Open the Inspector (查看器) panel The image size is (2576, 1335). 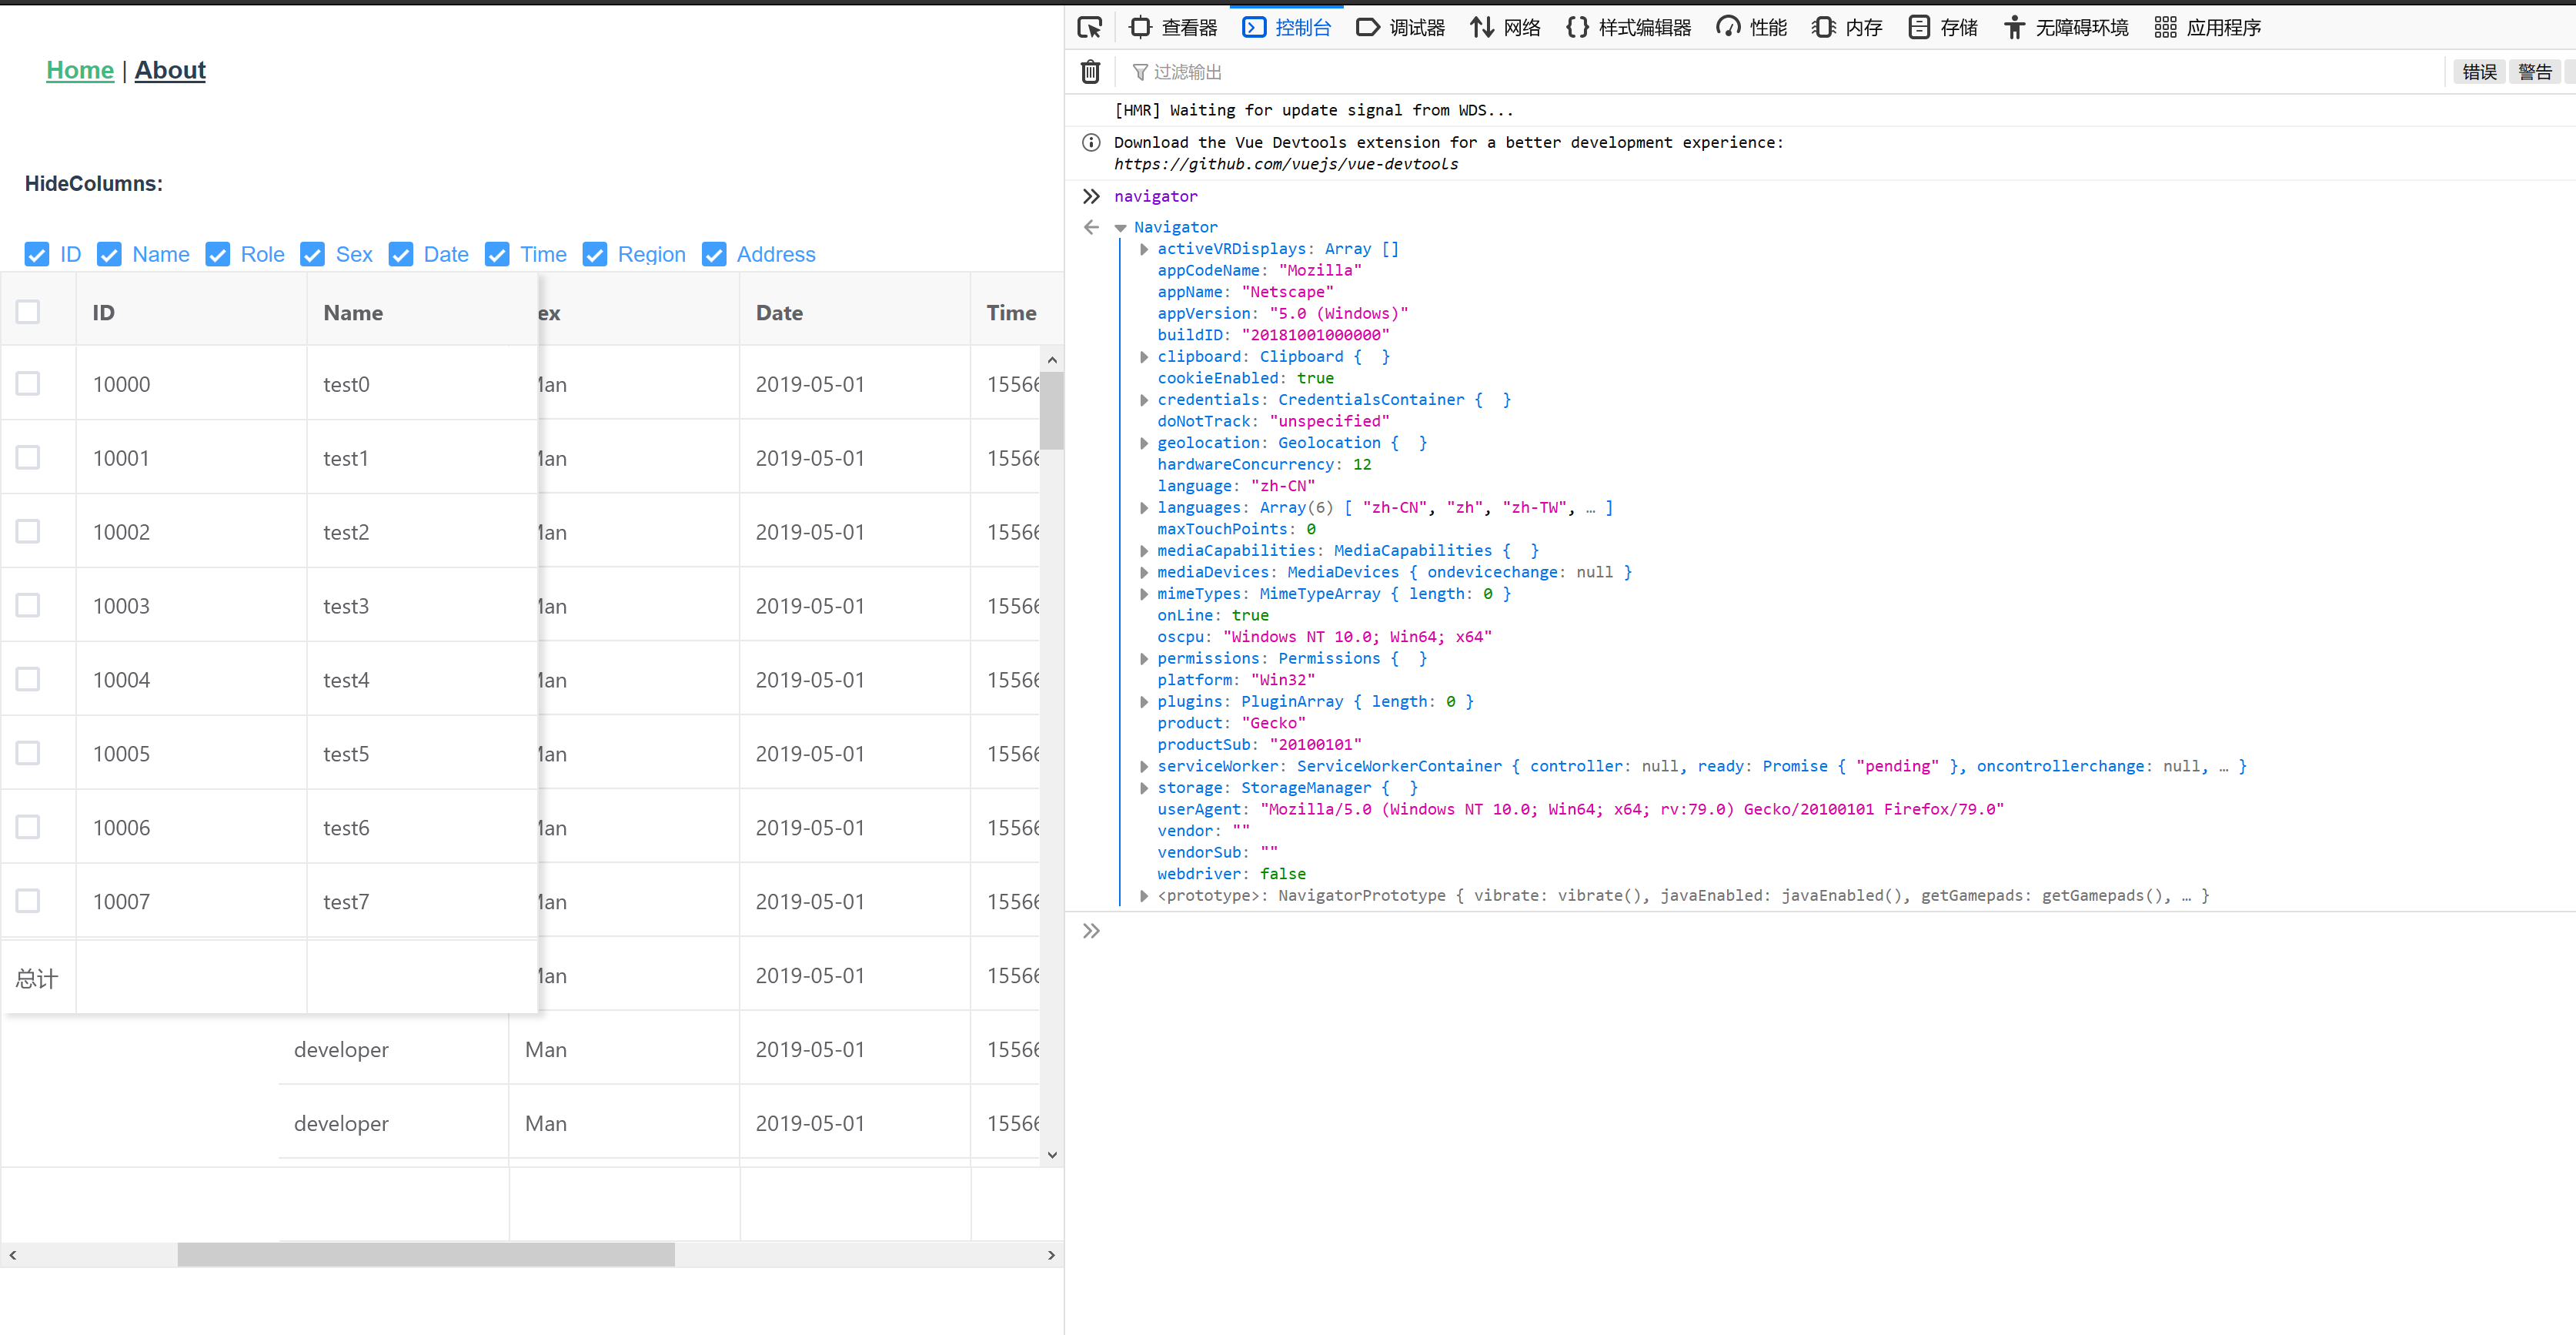[x=1172, y=27]
